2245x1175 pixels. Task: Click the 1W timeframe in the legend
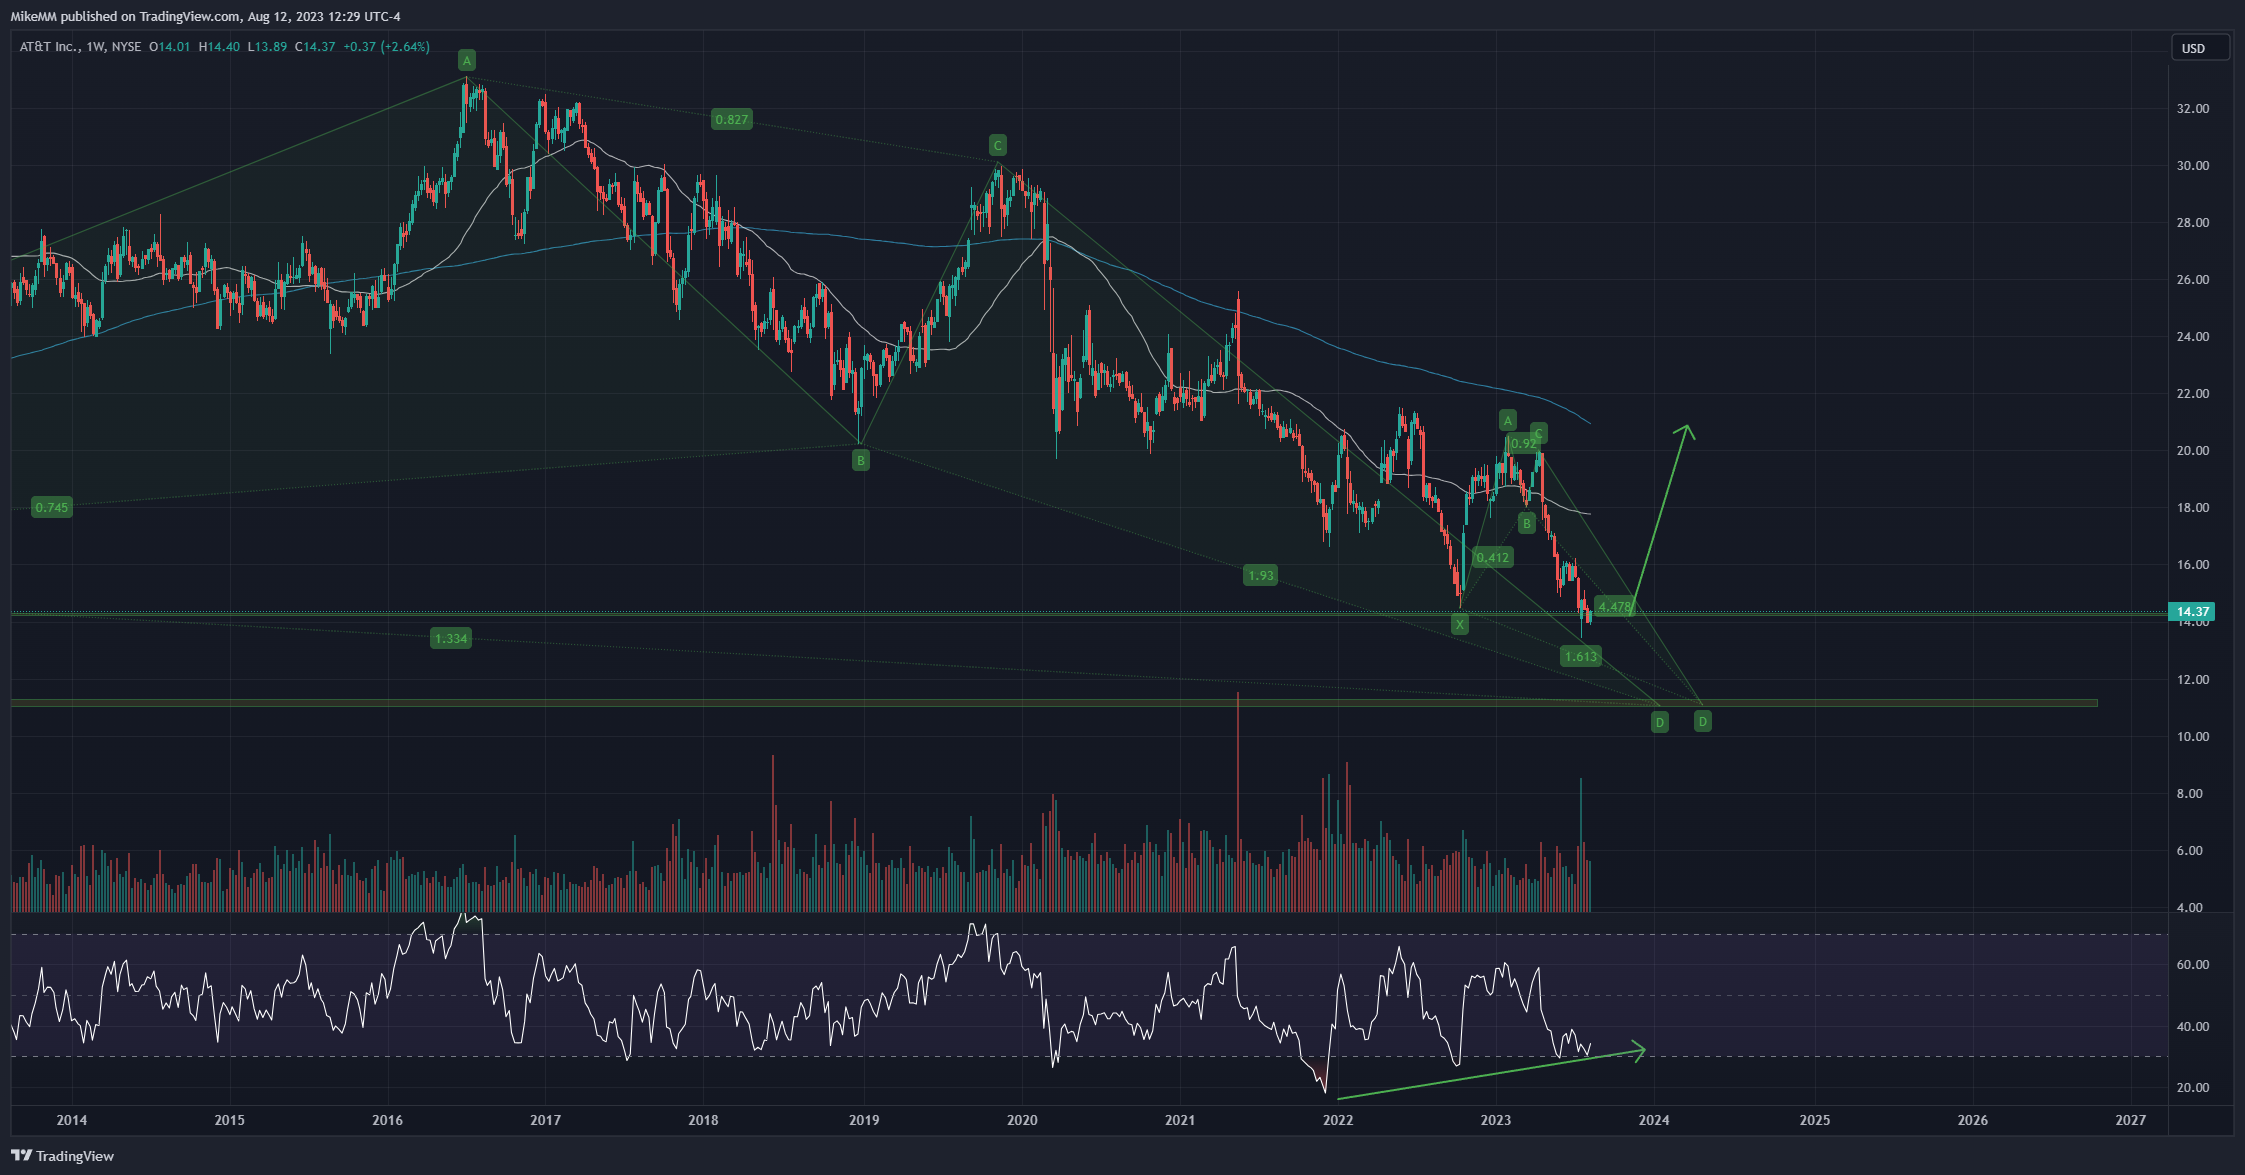96,47
